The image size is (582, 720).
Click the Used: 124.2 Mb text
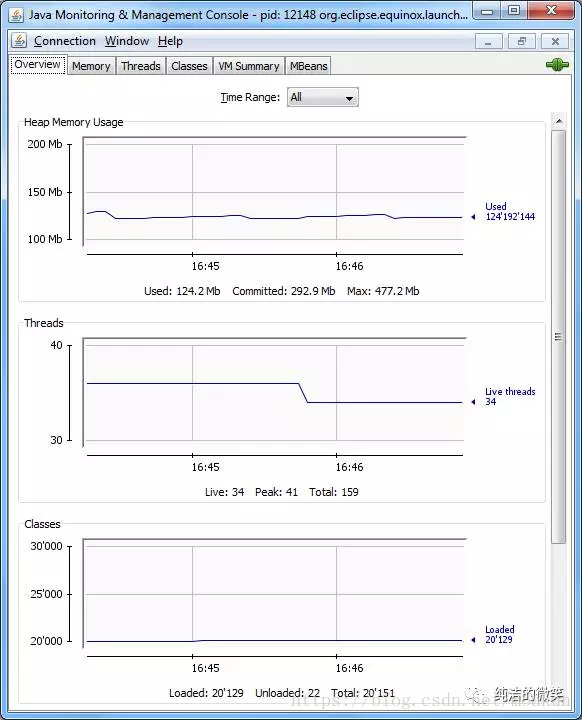182,291
